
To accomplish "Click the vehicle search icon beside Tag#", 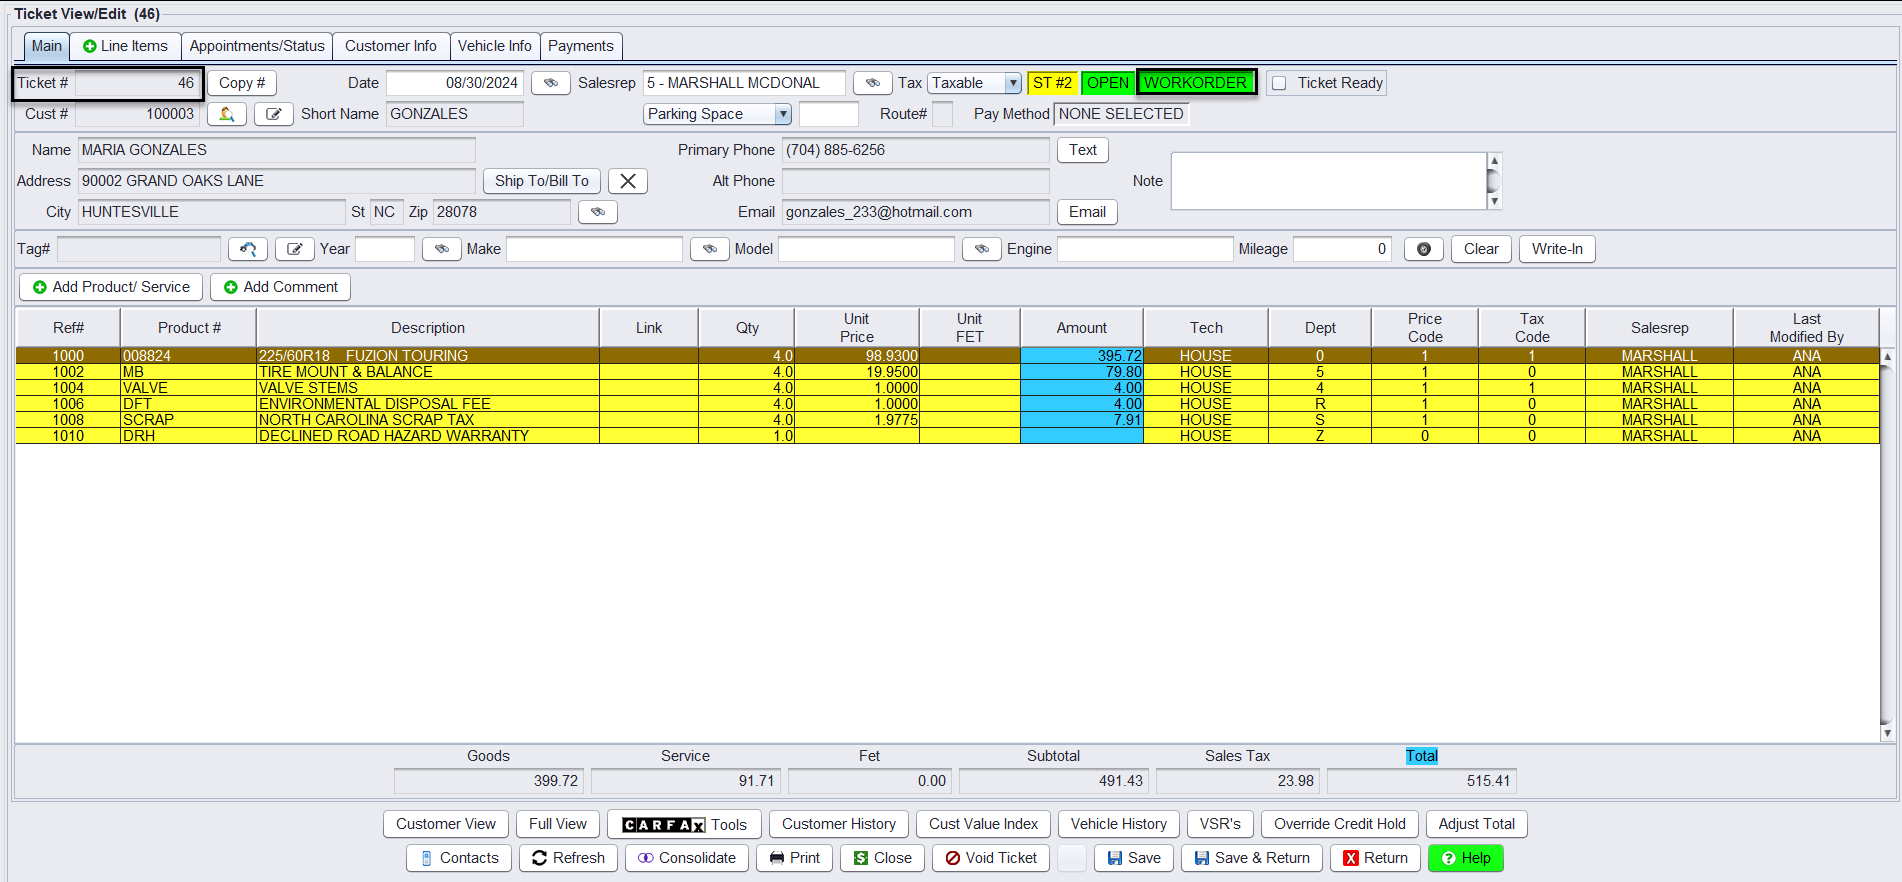I will [247, 249].
